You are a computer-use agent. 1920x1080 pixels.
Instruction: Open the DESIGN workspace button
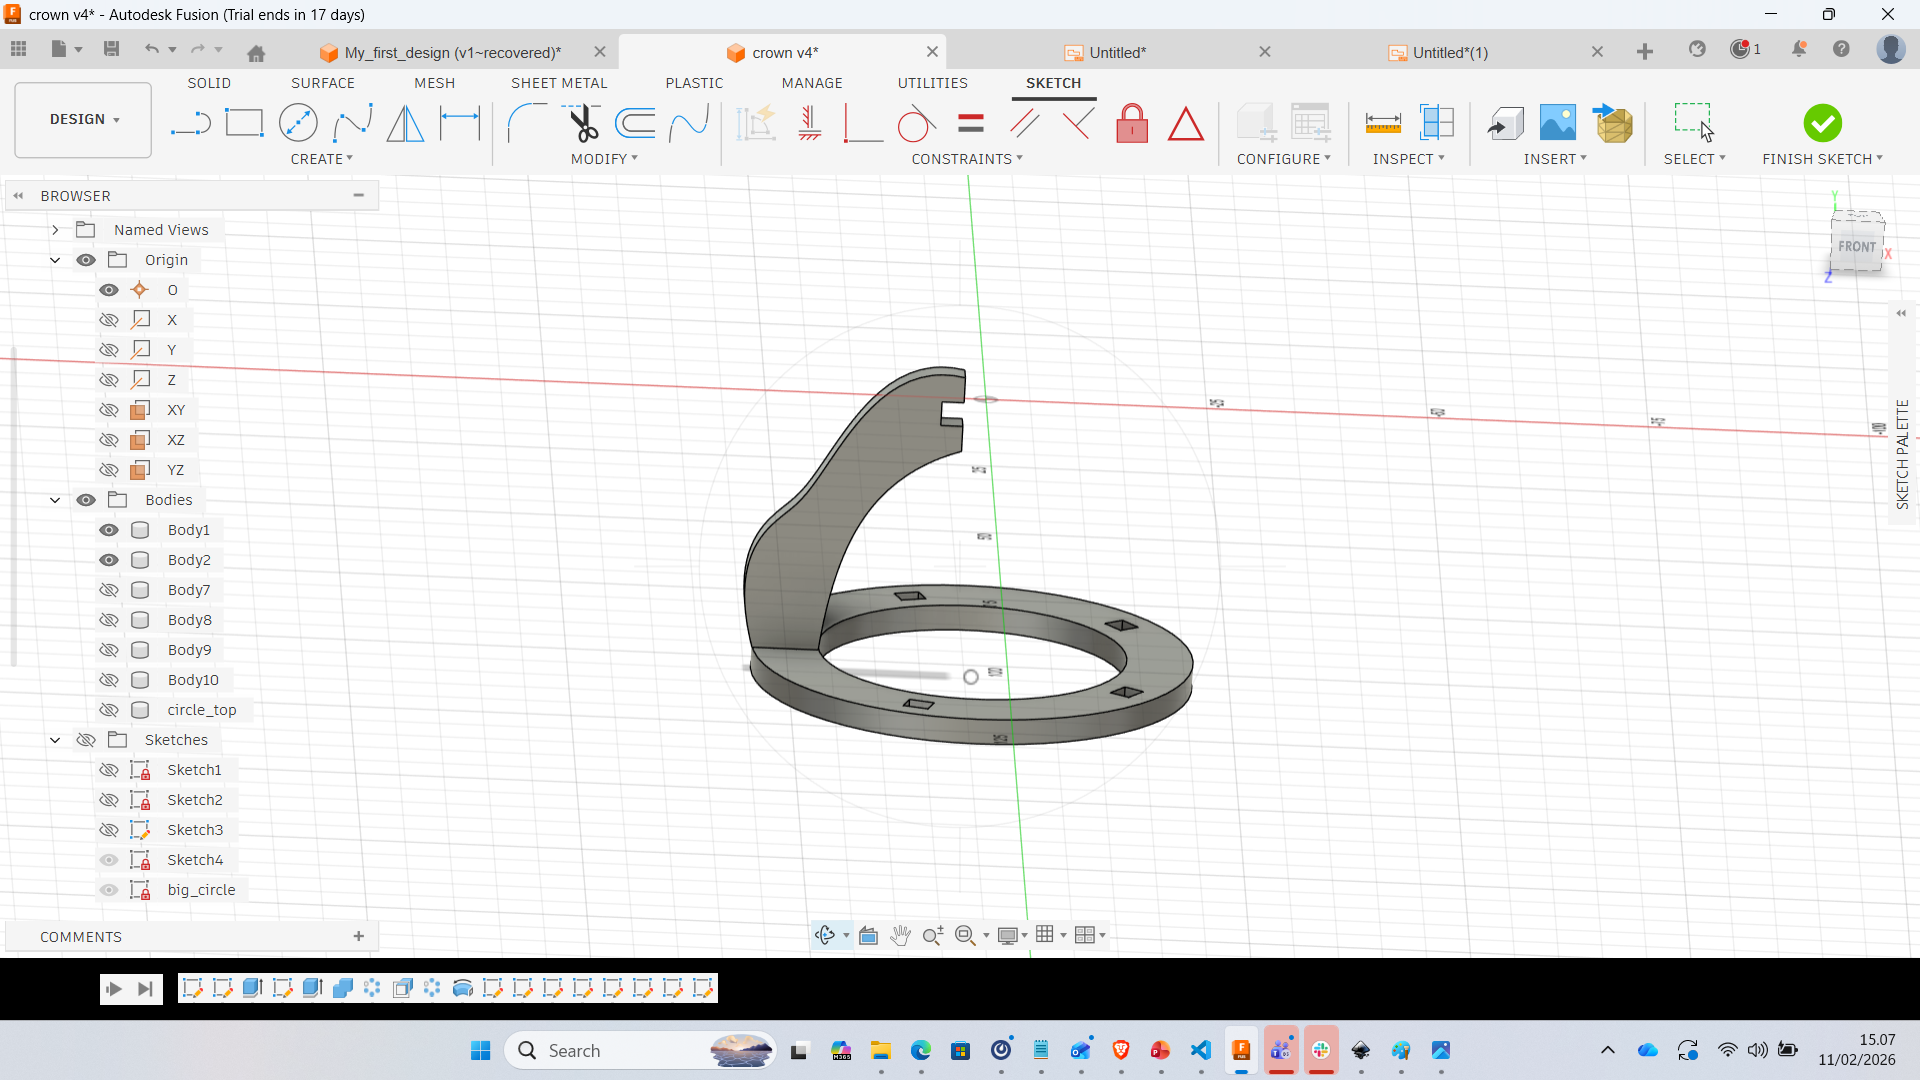pyautogui.click(x=84, y=119)
